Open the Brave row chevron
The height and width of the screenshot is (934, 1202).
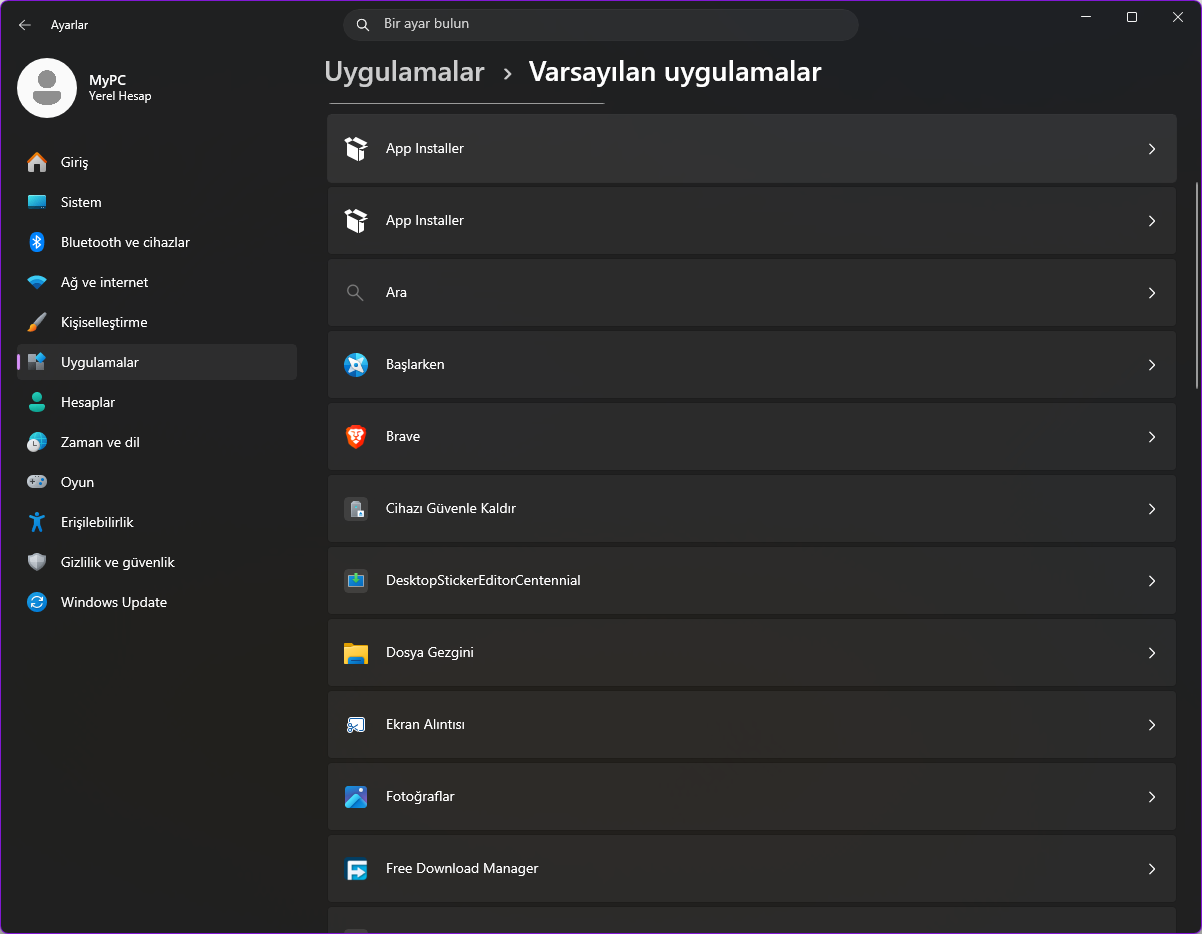[x=1152, y=436]
